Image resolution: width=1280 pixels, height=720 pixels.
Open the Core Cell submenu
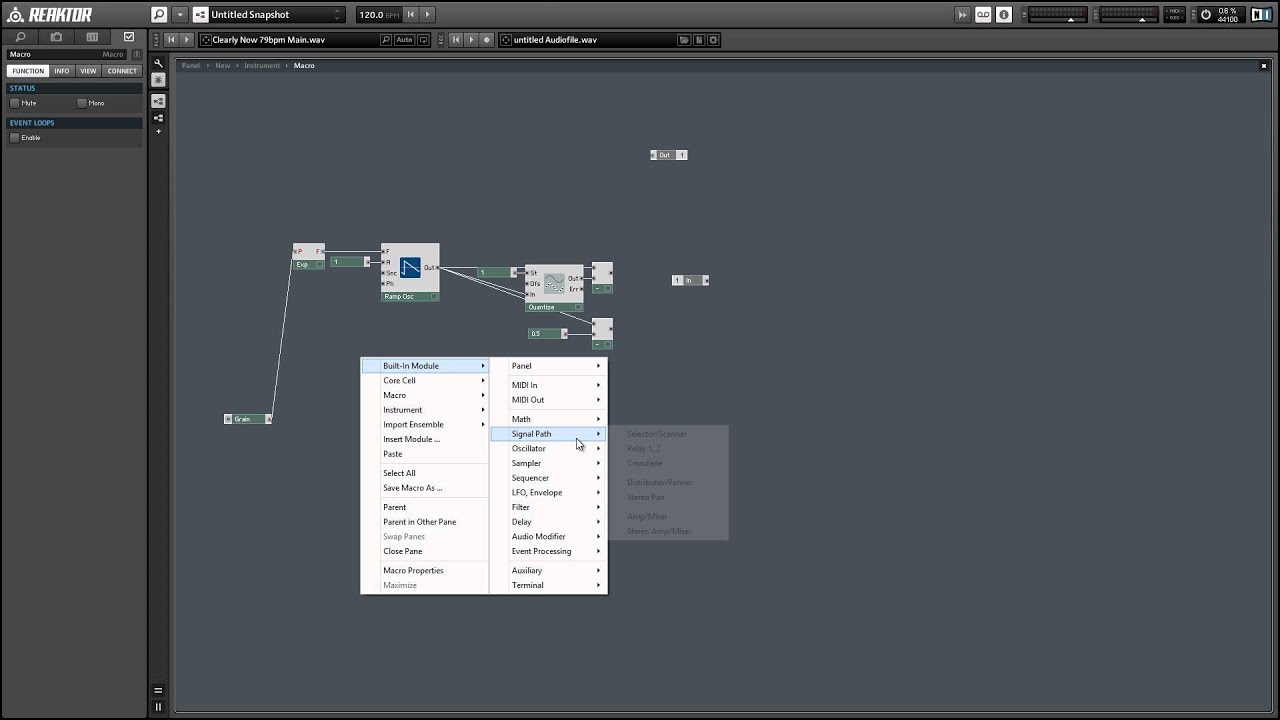(425, 381)
